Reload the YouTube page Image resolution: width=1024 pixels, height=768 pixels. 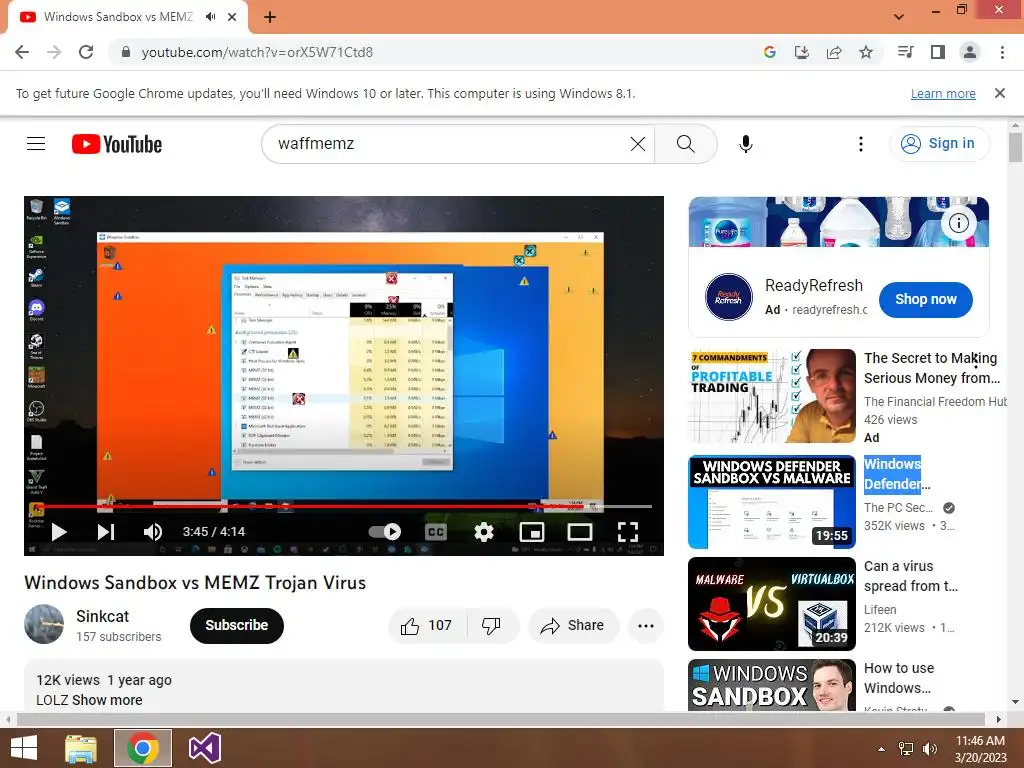pos(86,52)
